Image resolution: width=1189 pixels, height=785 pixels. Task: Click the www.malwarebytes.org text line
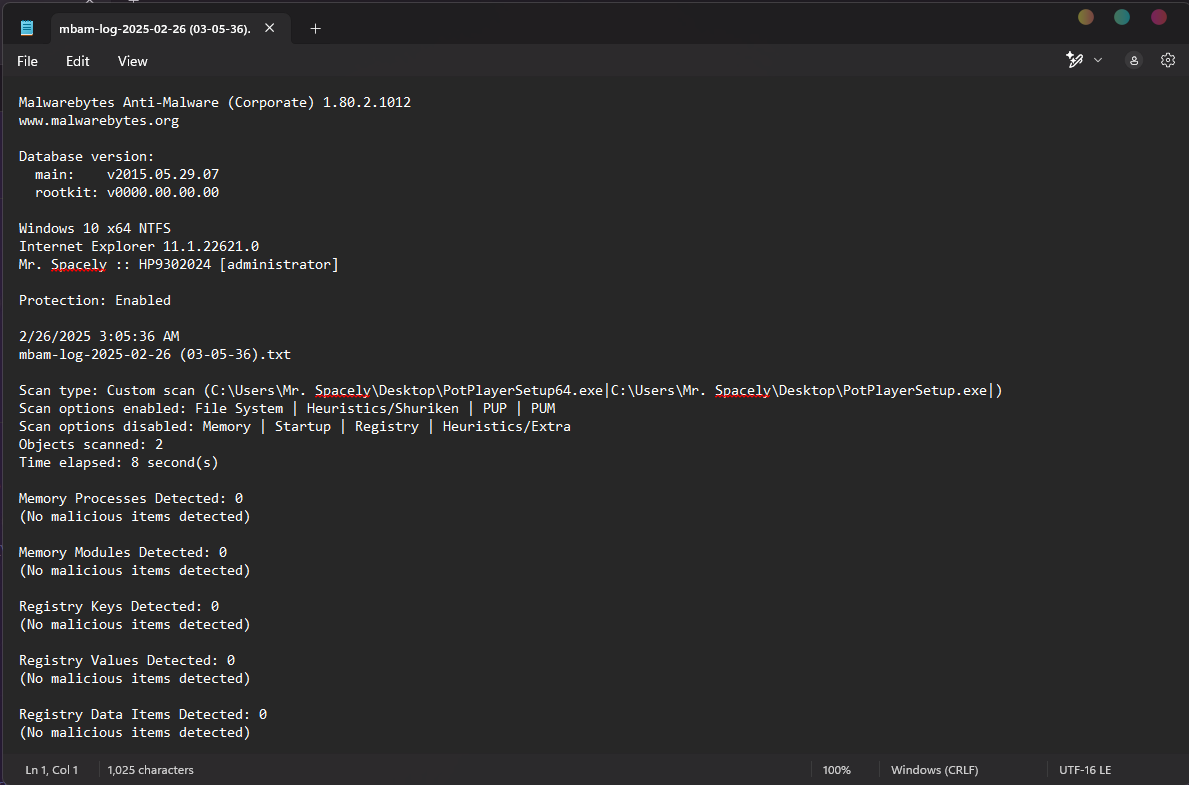(x=99, y=121)
